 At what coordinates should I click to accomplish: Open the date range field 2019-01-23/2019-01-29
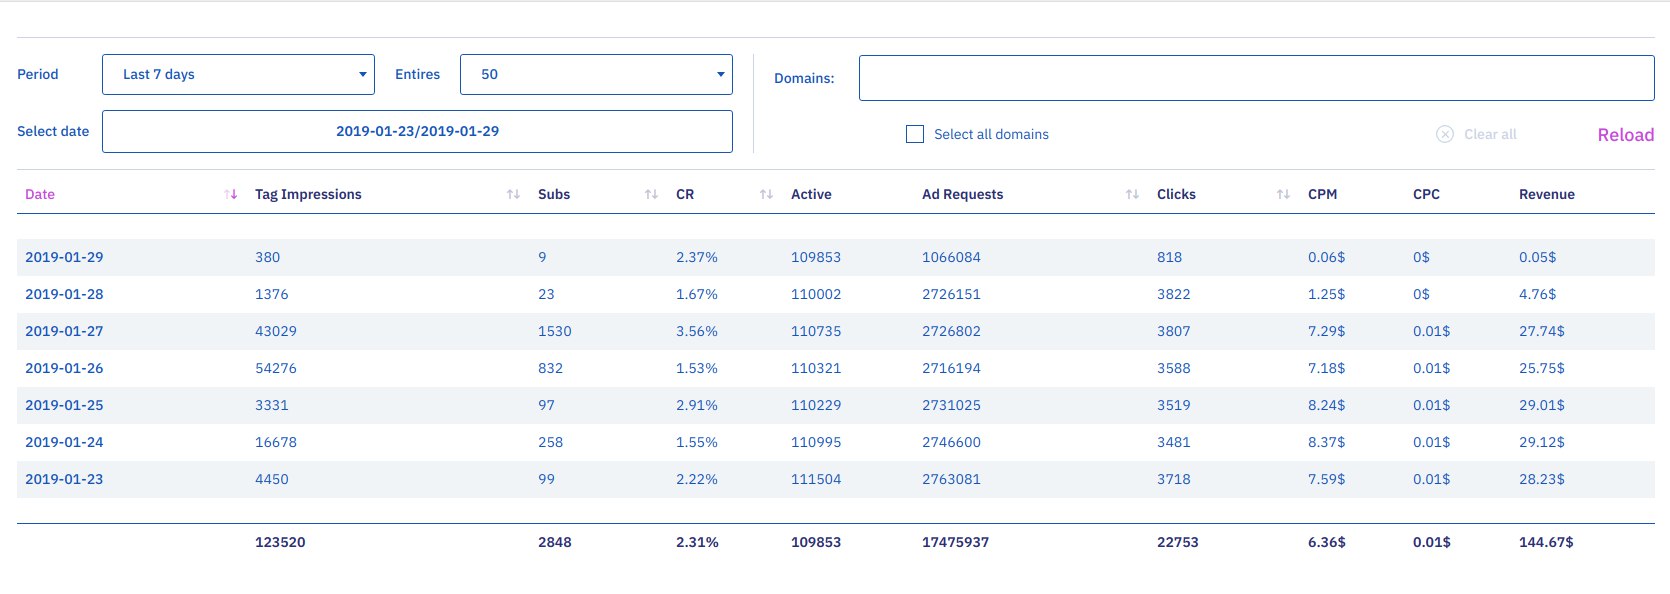click(417, 131)
